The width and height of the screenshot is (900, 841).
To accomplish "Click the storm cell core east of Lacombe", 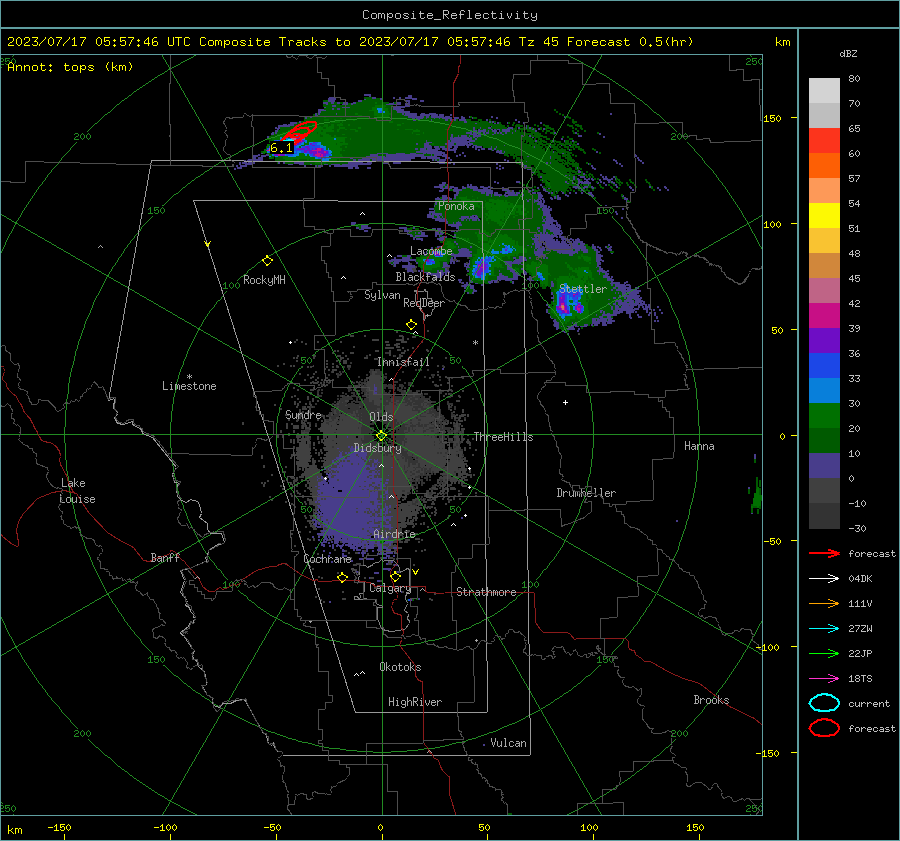I will 482,268.
